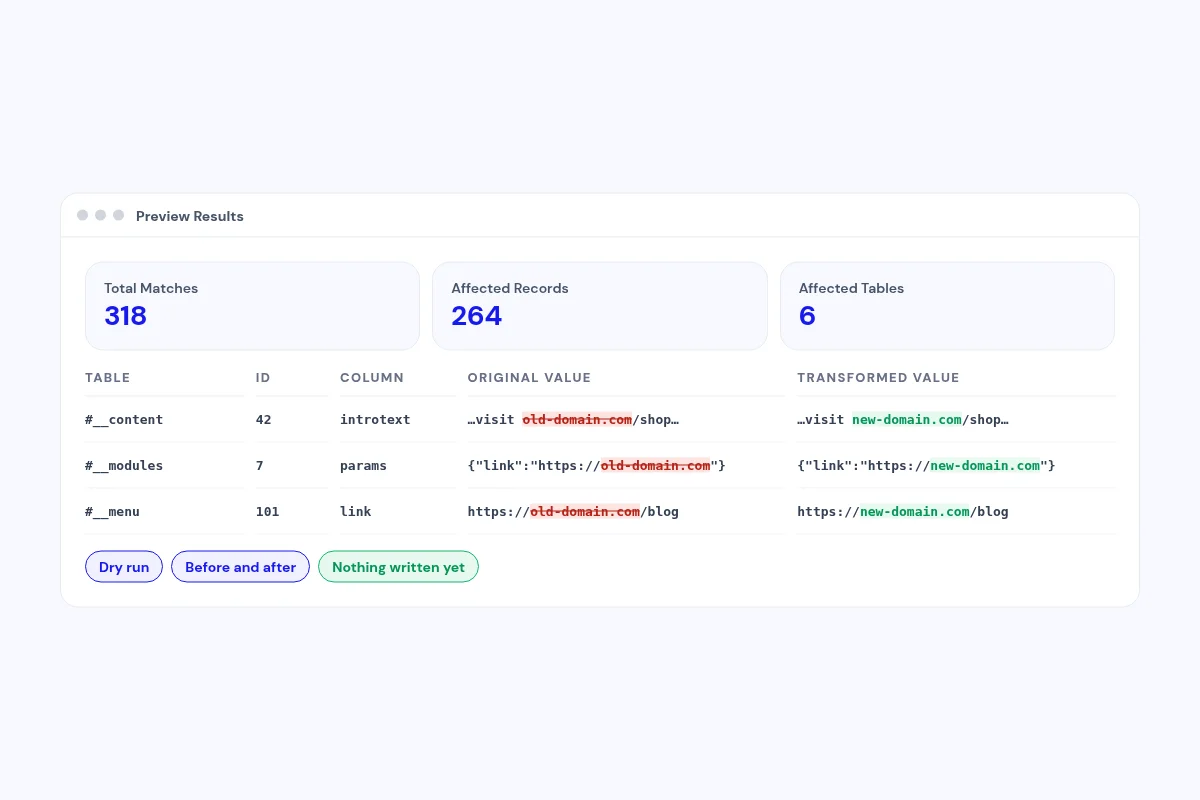The height and width of the screenshot is (800, 1200).
Task: Click the Total Matches card
Action: coord(252,306)
